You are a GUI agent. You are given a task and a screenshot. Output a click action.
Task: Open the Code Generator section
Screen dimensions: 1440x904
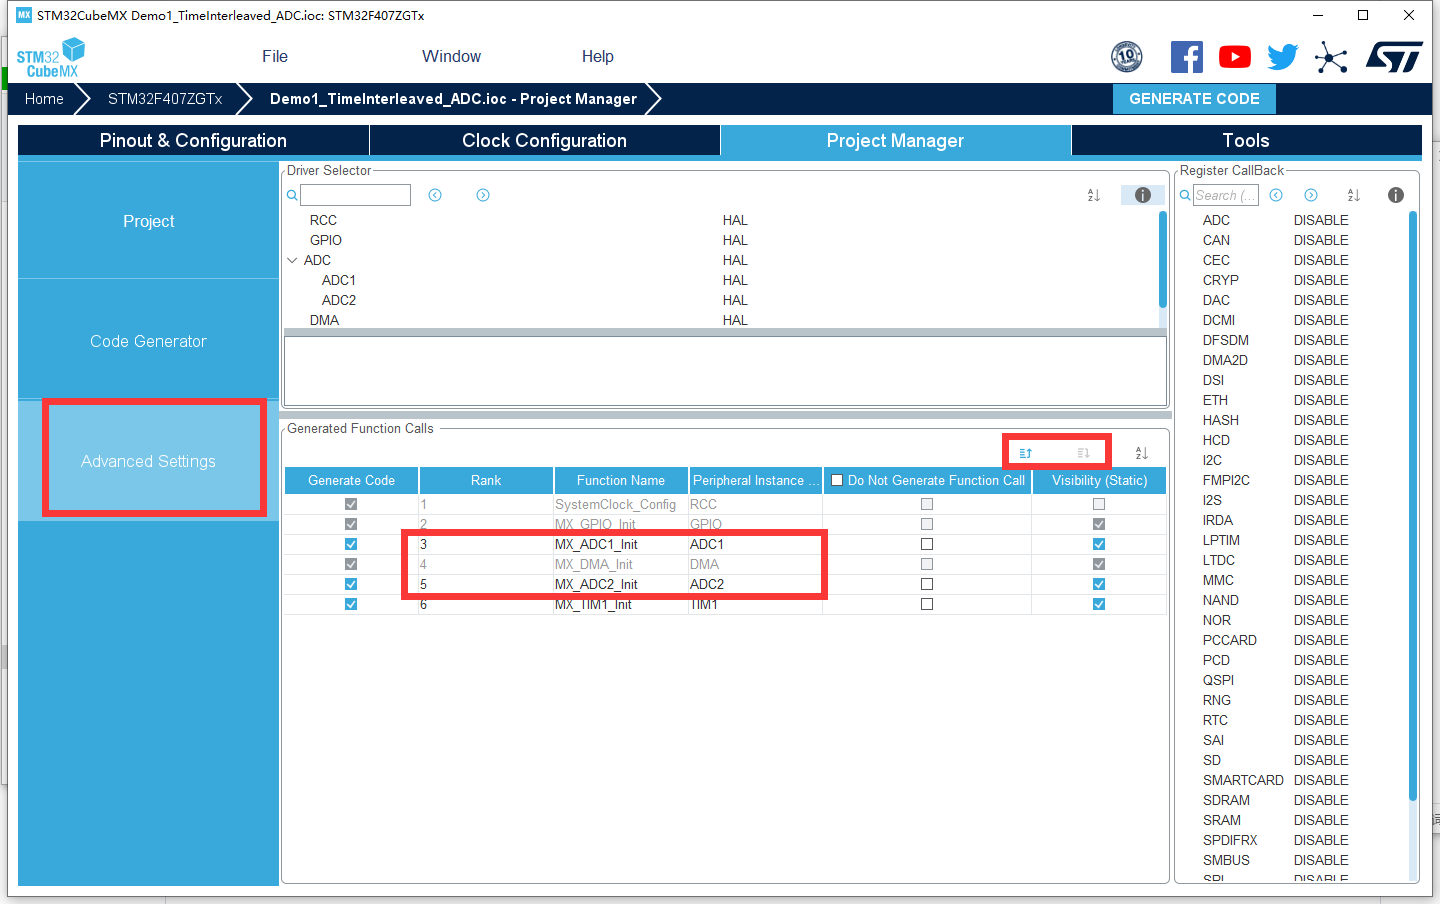(148, 341)
